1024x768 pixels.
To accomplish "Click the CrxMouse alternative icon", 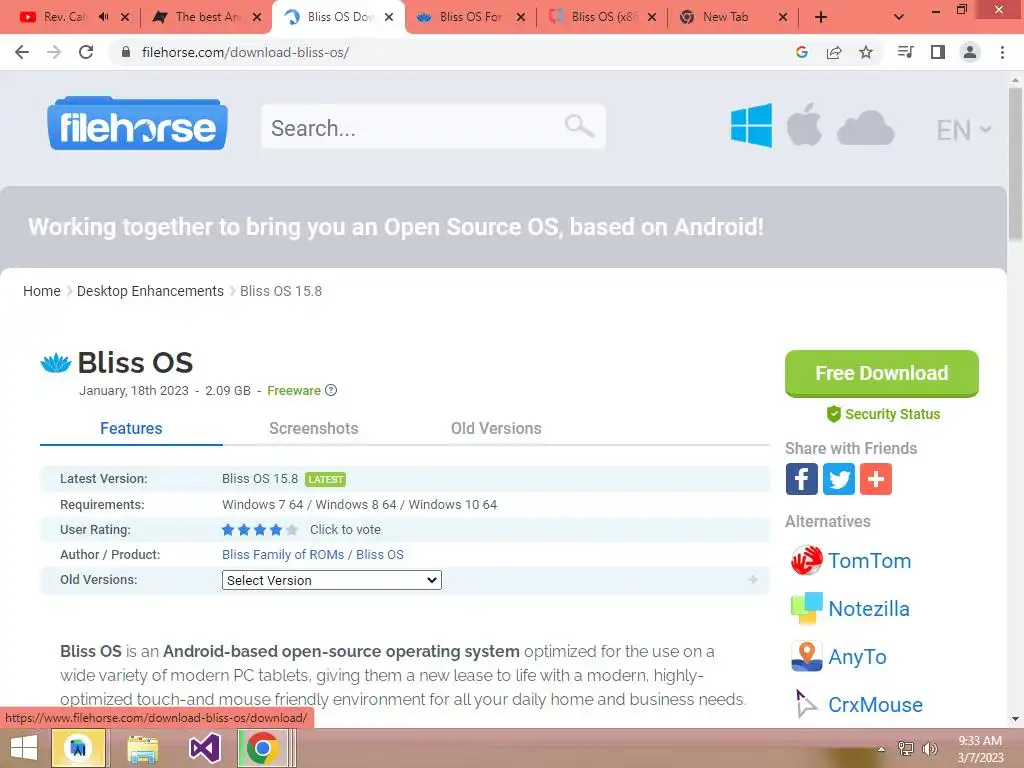I will pos(807,704).
